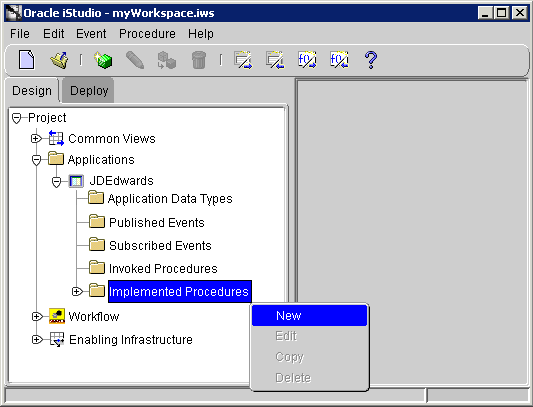The image size is (533, 407).
Task: Expand the Workflow node
Action: (36, 317)
